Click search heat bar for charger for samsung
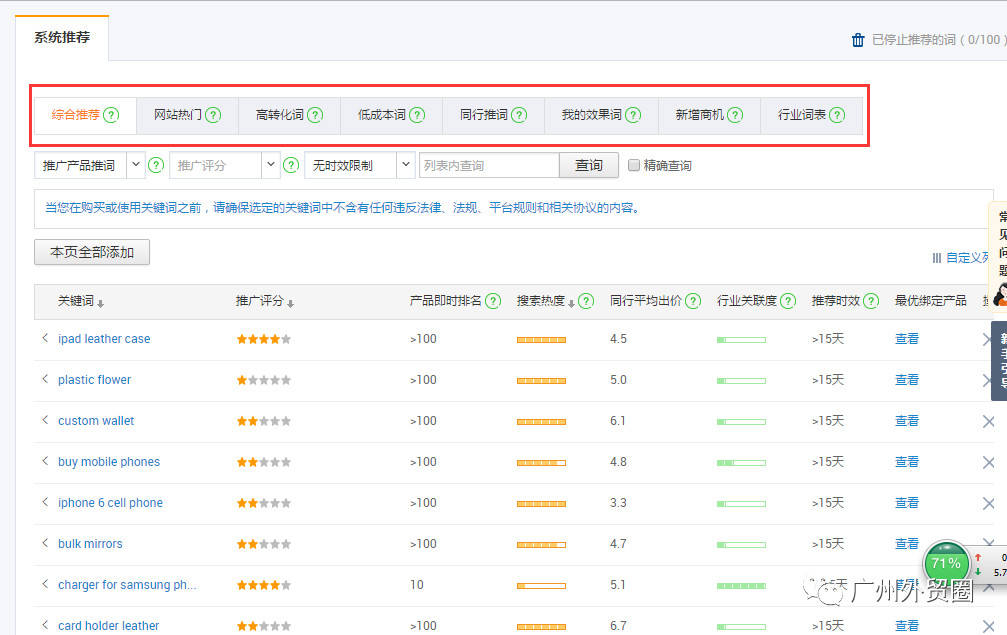 point(541,586)
